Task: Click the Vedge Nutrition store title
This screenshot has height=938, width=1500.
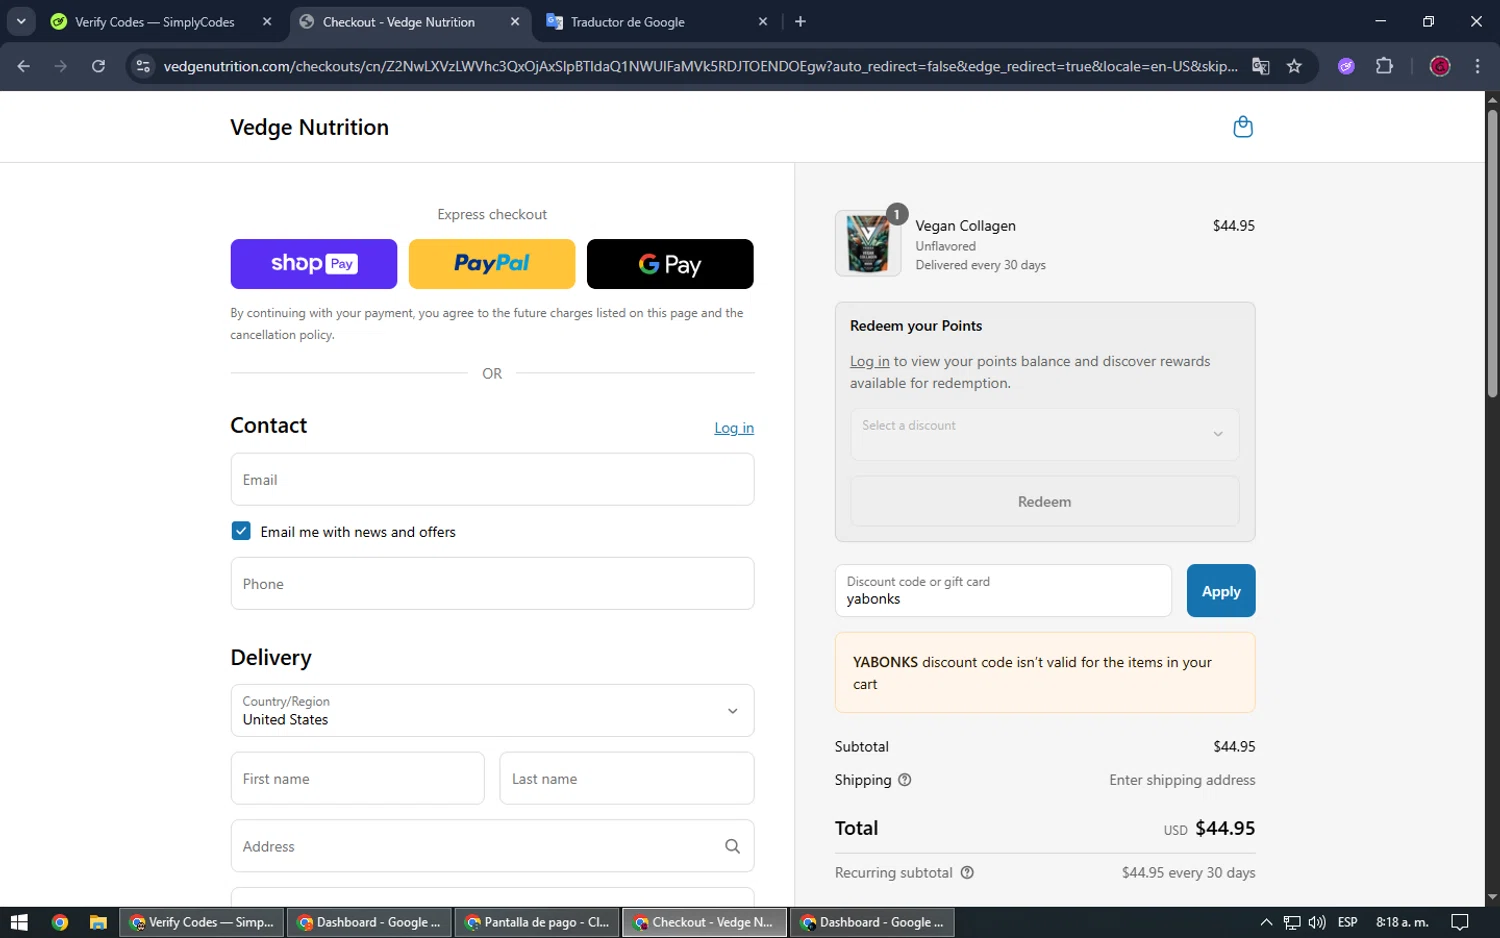Action: [x=309, y=127]
